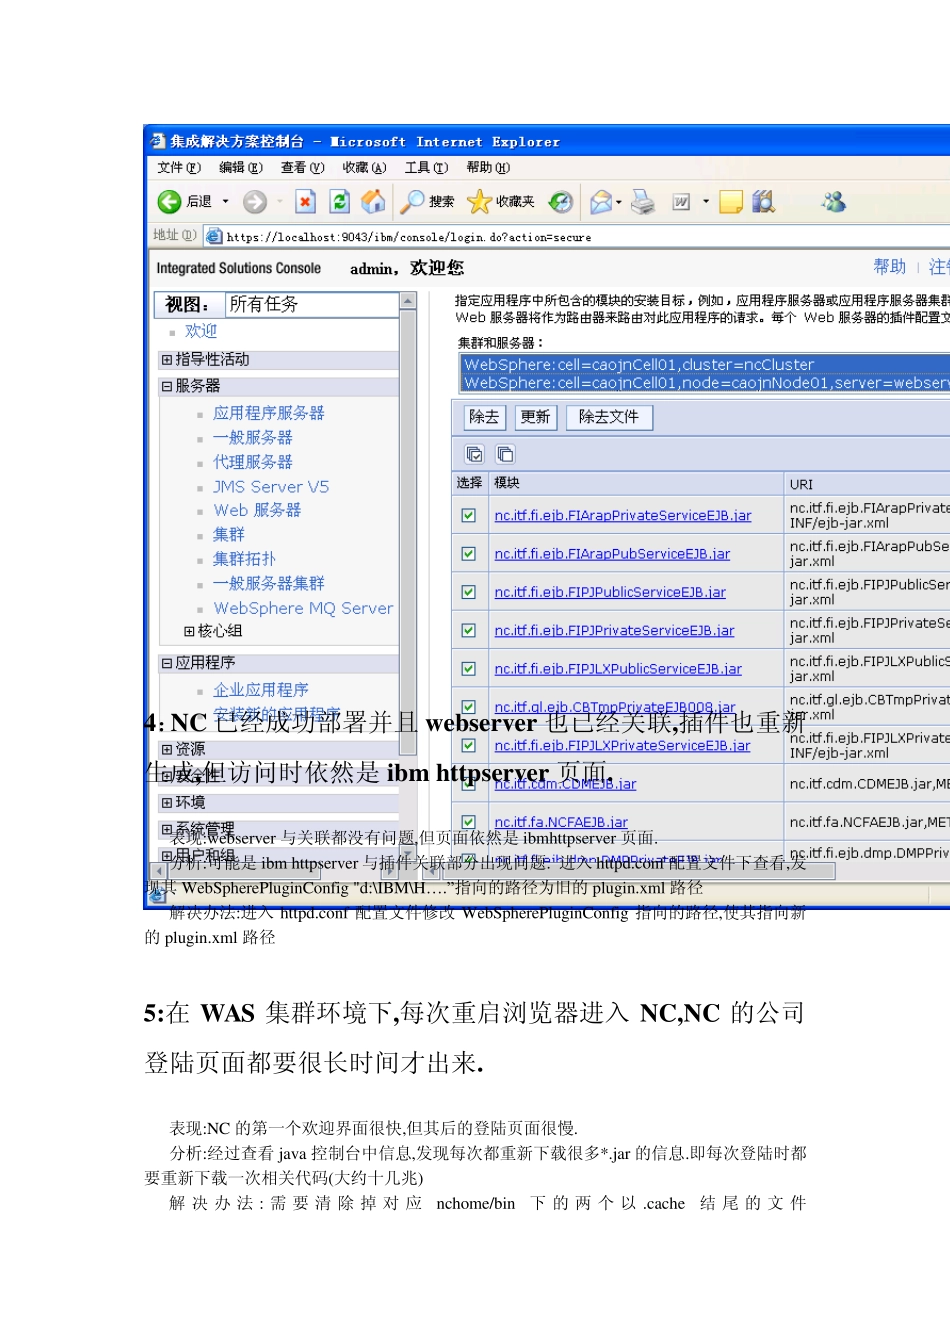Uncheck the FIPJPublicServiceEJB.jar checkbox
Viewport: 950px width, 1344px height.
coord(468,592)
